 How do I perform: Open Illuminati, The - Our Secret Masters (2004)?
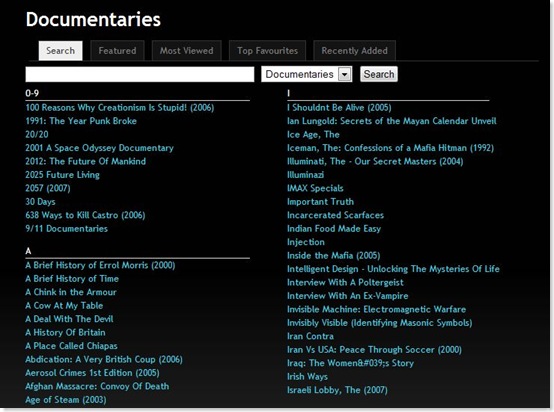pyautogui.click(x=375, y=161)
